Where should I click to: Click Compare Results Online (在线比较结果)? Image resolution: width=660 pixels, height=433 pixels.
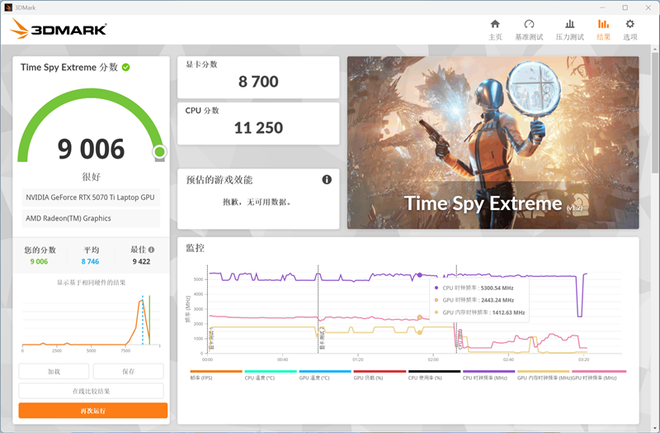[x=93, y=390]
